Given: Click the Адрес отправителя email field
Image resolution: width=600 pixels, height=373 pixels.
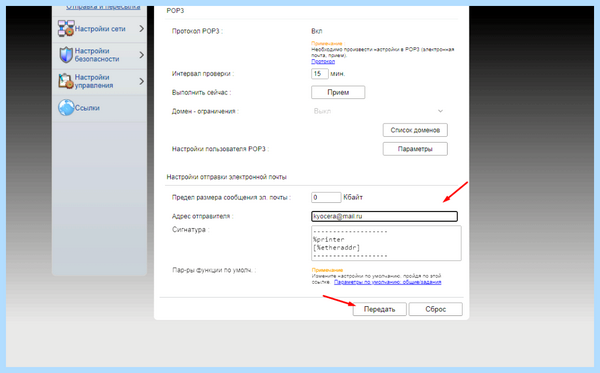Looking at the screenshot, I should point(385,217).
